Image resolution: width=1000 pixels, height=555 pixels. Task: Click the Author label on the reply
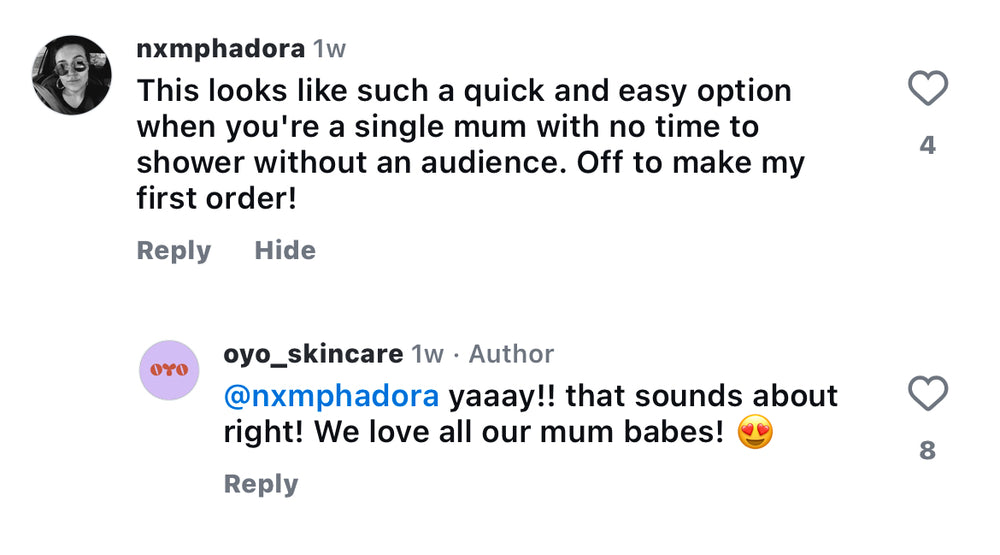[x=511, y=354]
